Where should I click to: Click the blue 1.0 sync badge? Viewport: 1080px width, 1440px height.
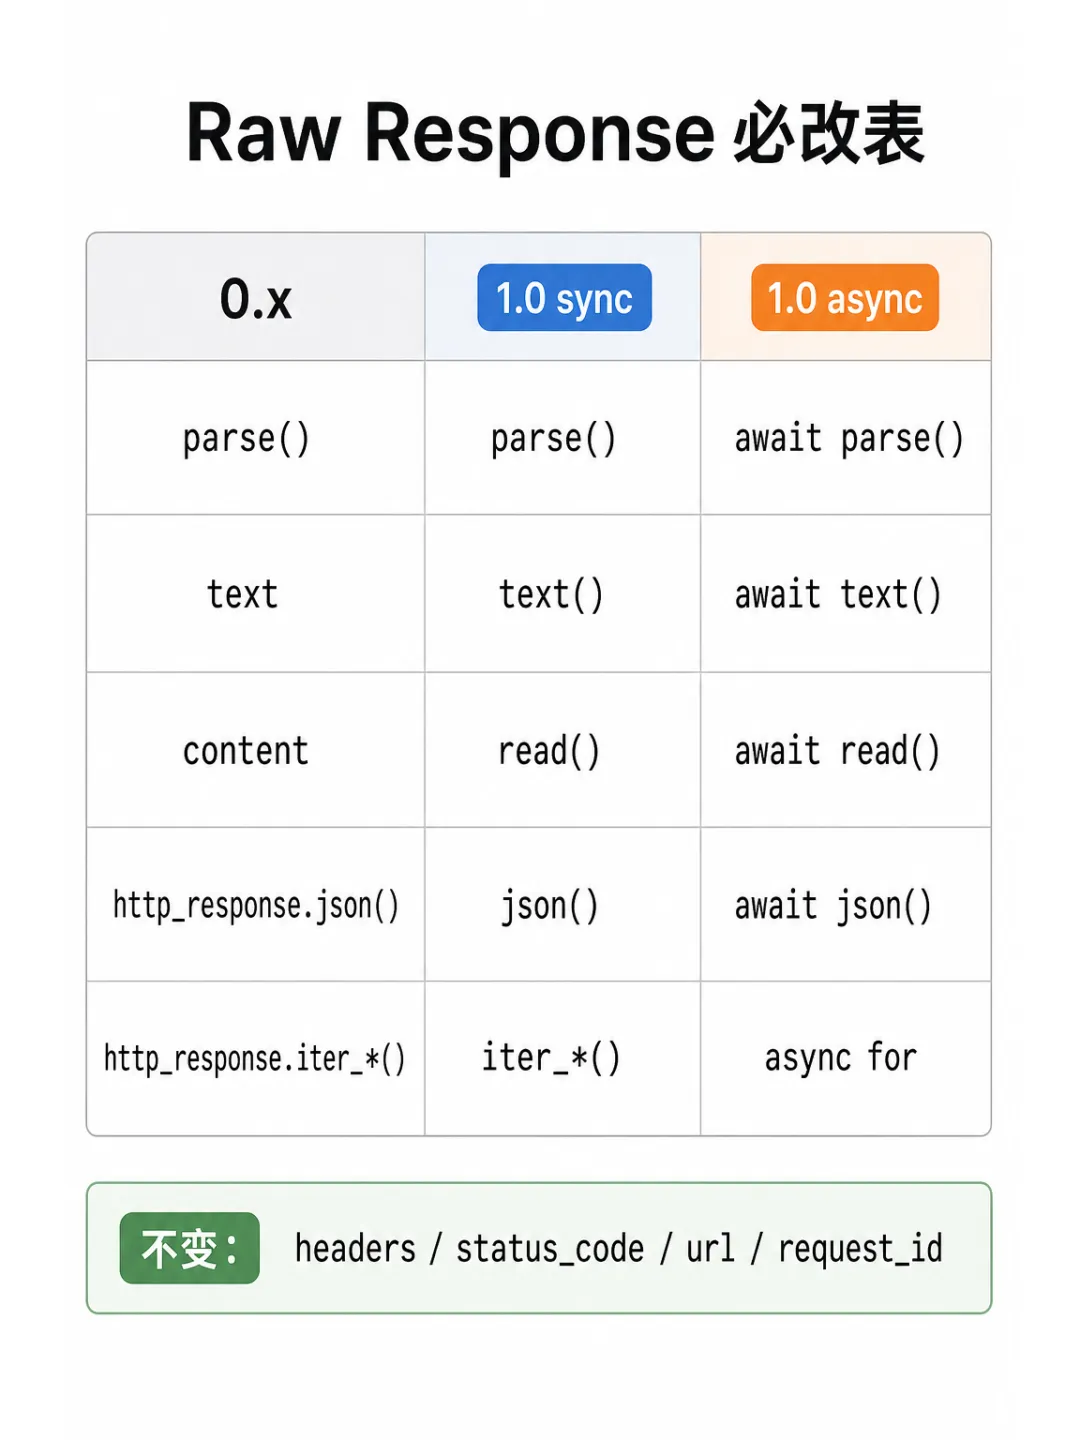click(x=564, y=298)
